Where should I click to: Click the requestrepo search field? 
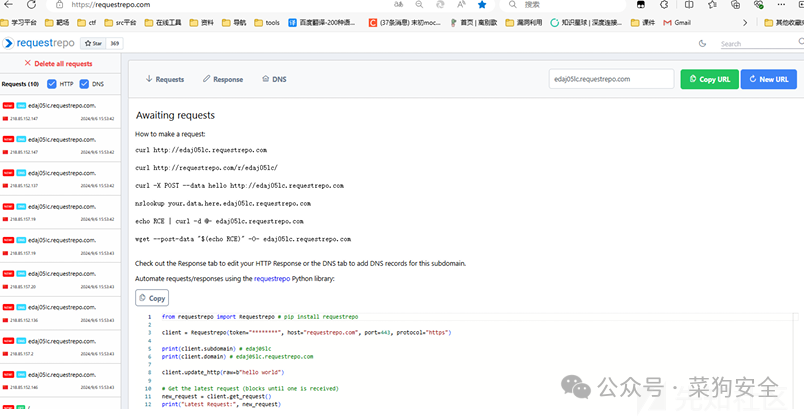[761, 44]
